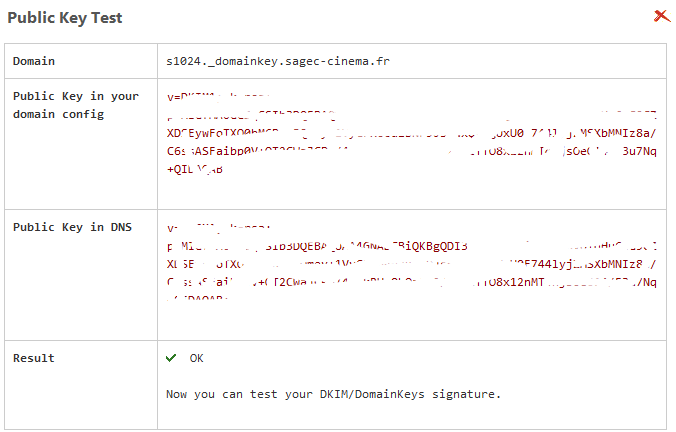Click the "Domain" row label

click(34, 62)
